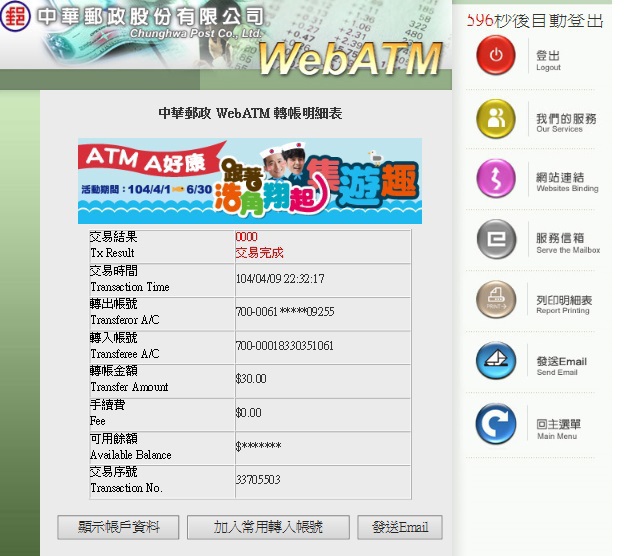
Task: Click the Tx Result row label
Action: point(114,245)
